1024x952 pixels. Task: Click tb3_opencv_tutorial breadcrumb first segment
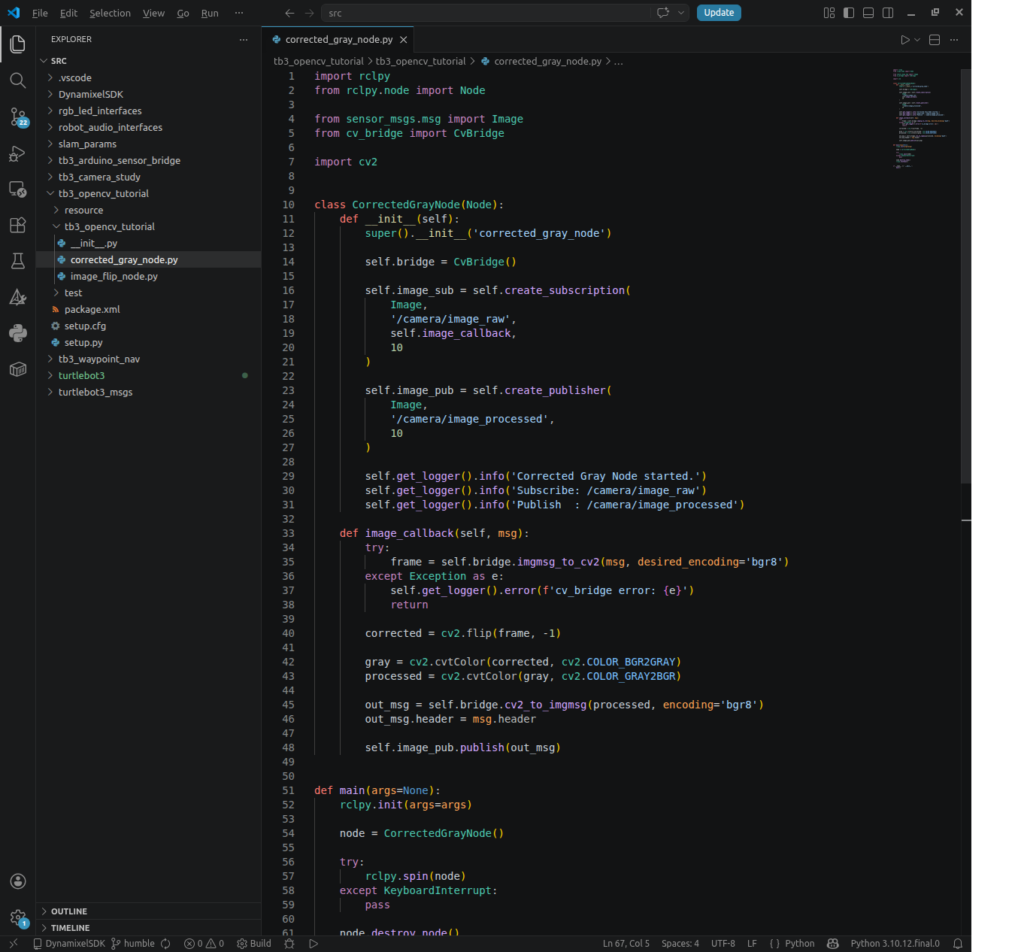pos(318,61)
